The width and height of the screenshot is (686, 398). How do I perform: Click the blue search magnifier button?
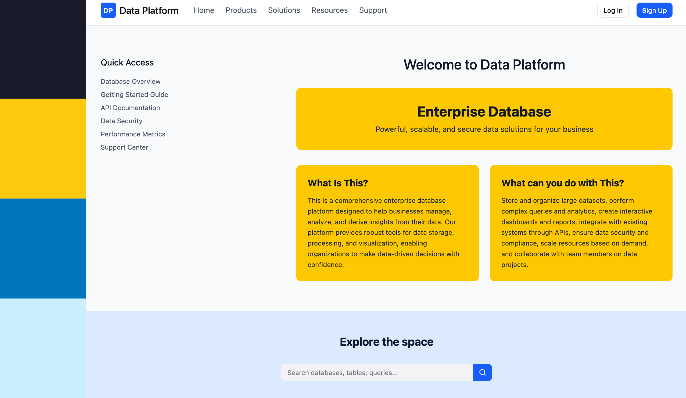[x=482, y=373]
